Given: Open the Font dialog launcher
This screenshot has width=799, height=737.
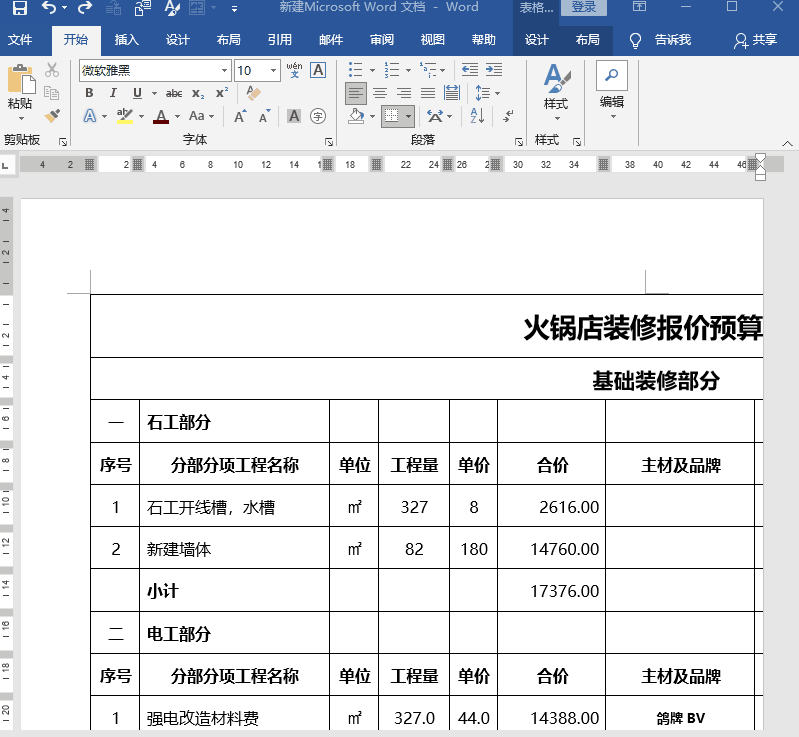Looking at the screenshot, I should coord(329,142).
